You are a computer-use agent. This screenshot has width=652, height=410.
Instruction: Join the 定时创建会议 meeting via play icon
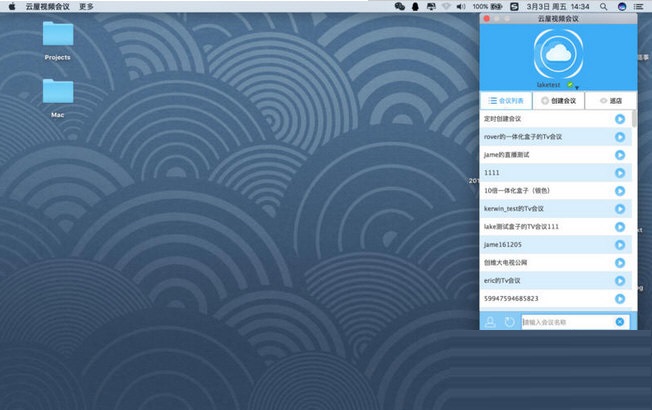click(620, 119)
